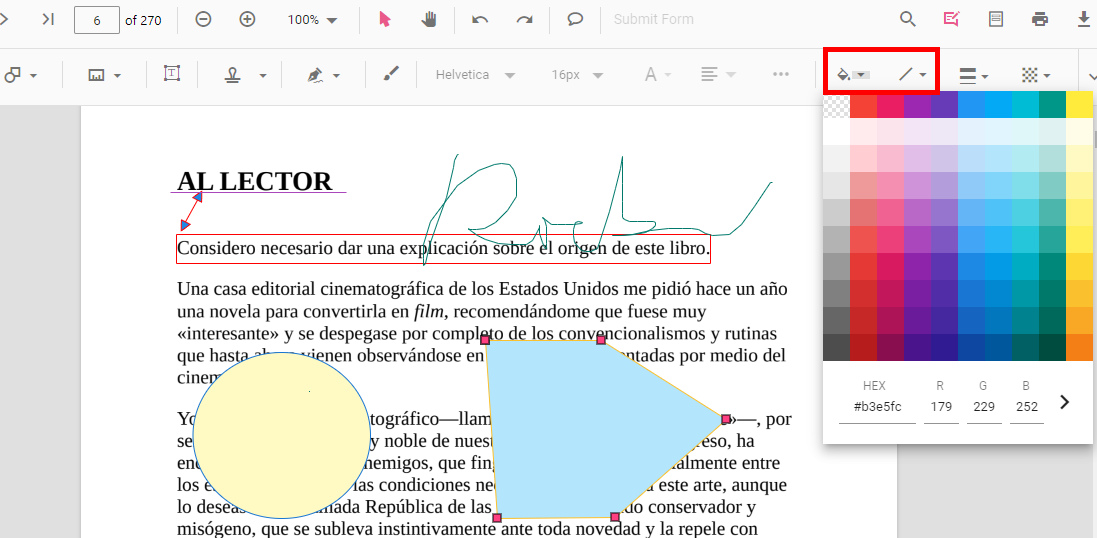Print the document
1097x538 pixels.
pyautogui.click(x=1040, y=19)
